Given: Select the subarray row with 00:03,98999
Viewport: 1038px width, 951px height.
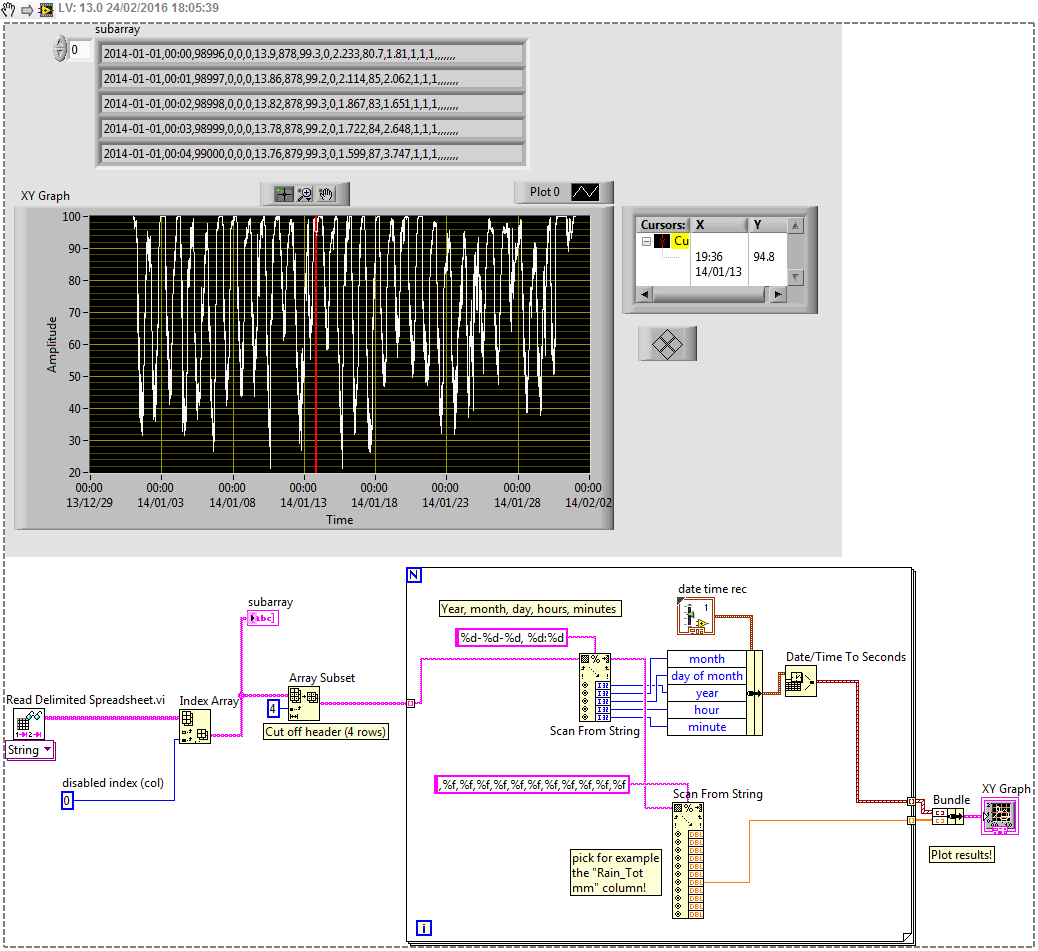Looking at the screenshot, I should [312, 129].
